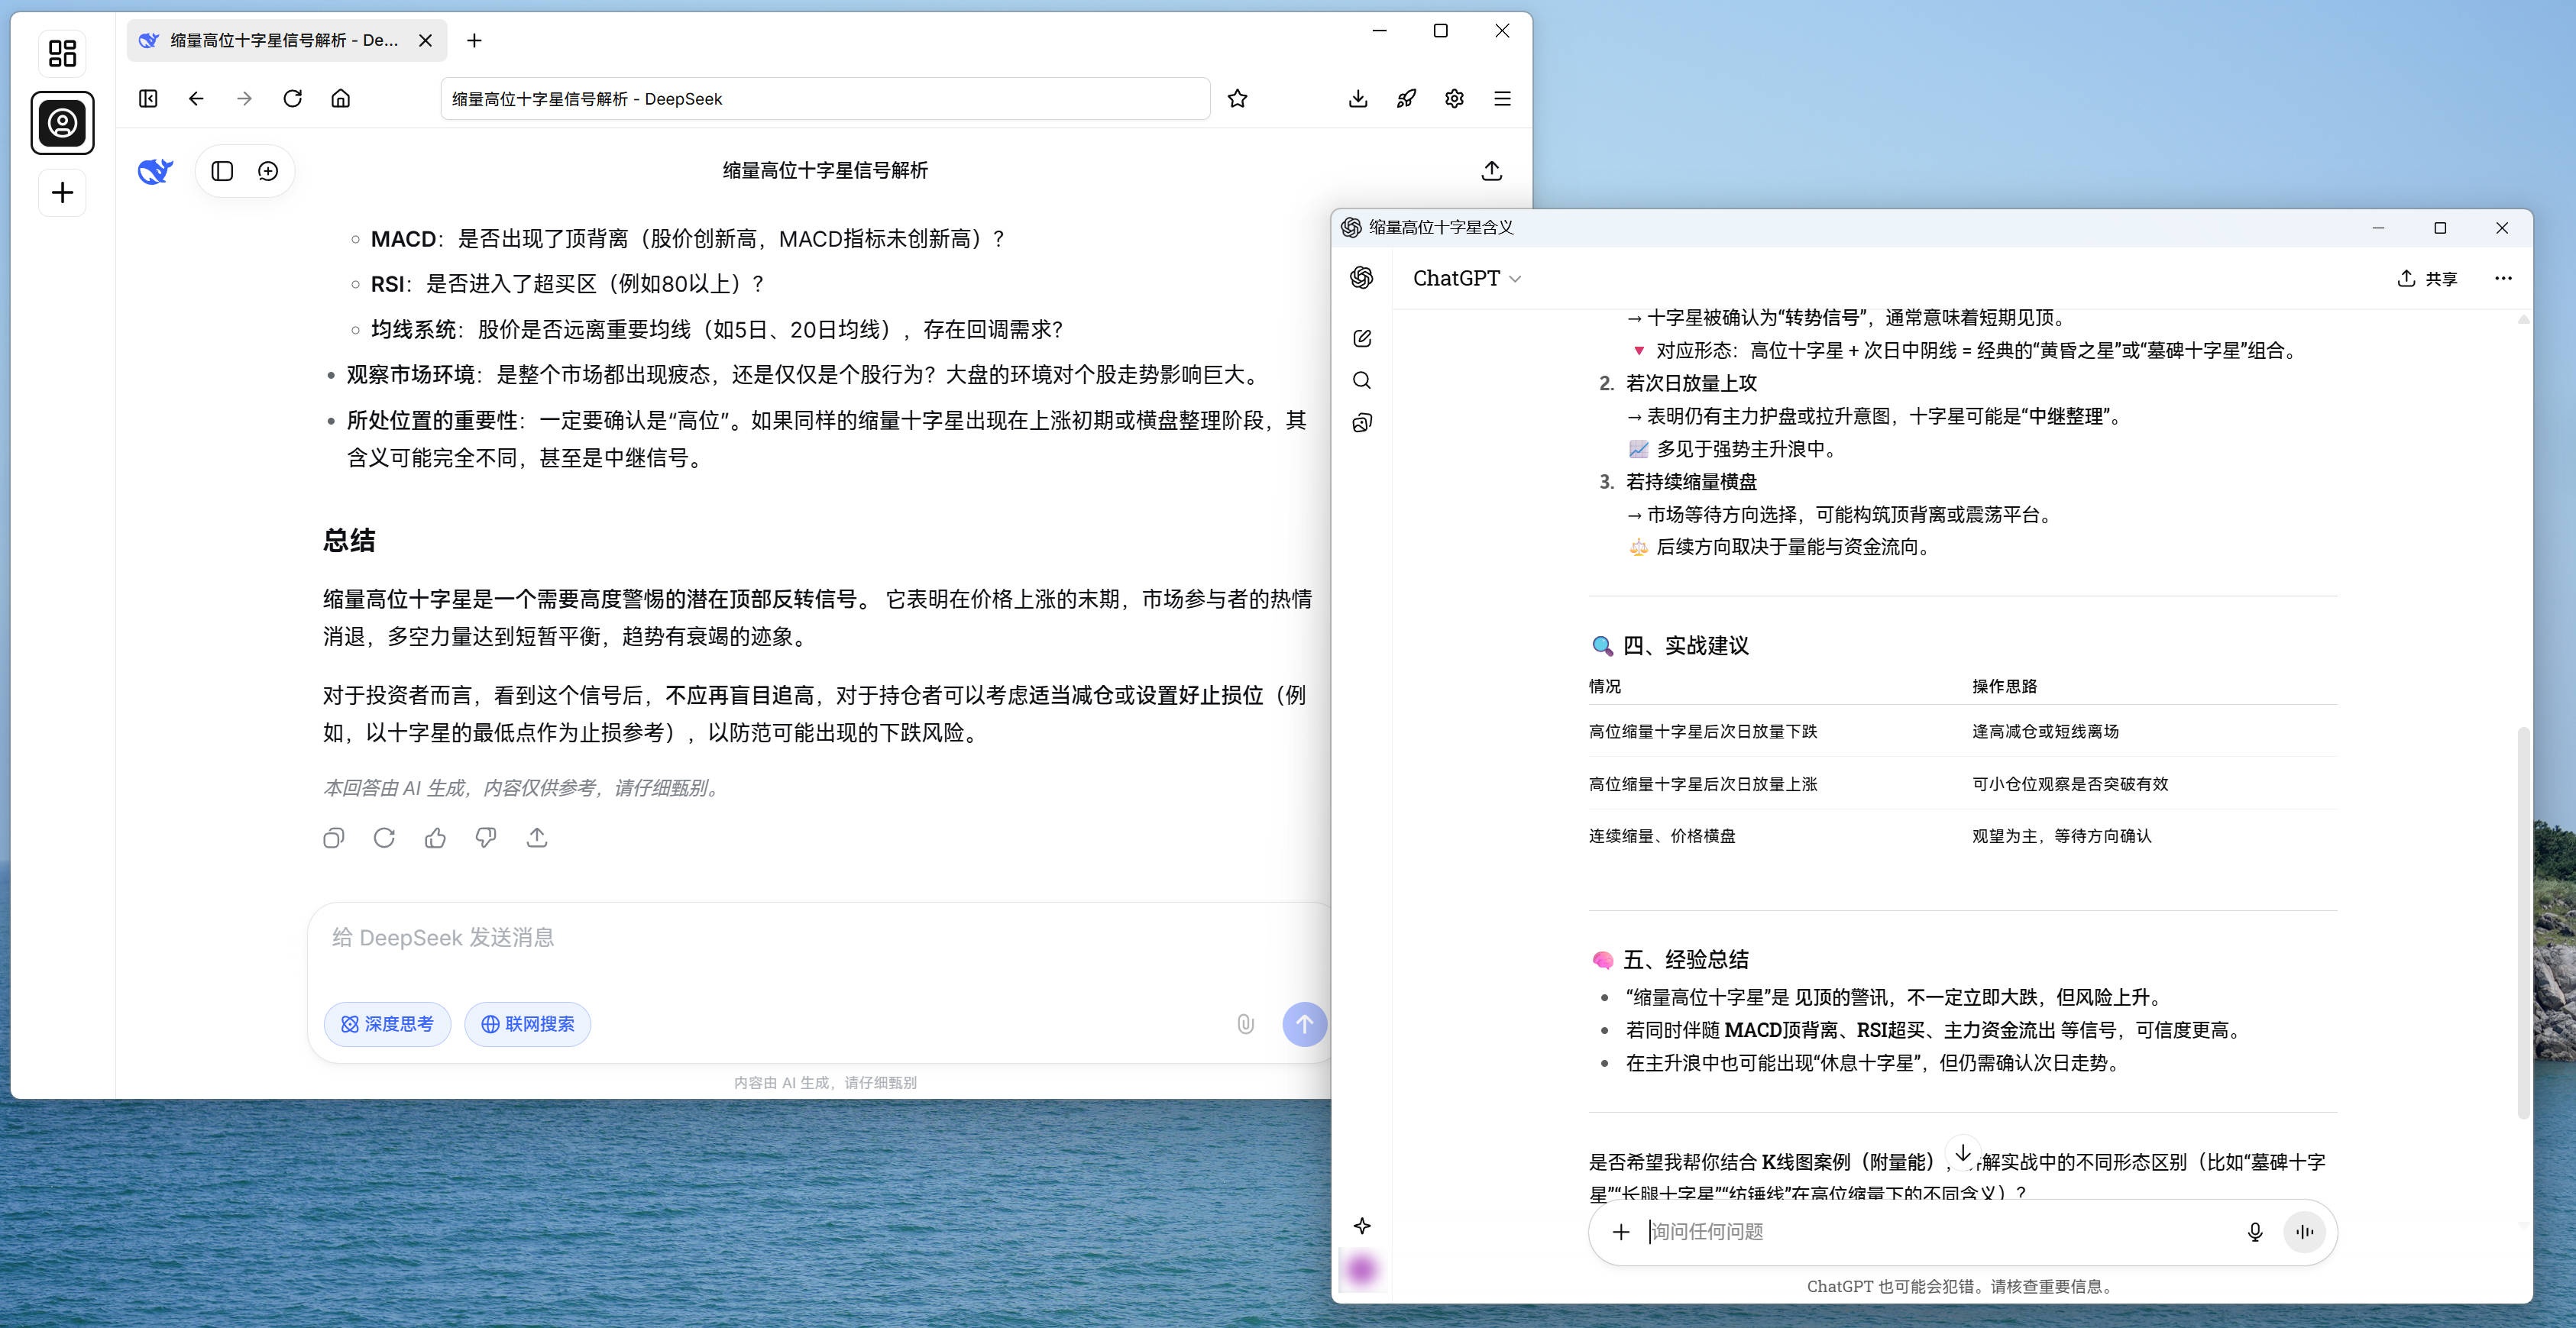Click the microphone dictation icon
This screenshot has width=2576, height=1328.
tap(2254, 1232)
